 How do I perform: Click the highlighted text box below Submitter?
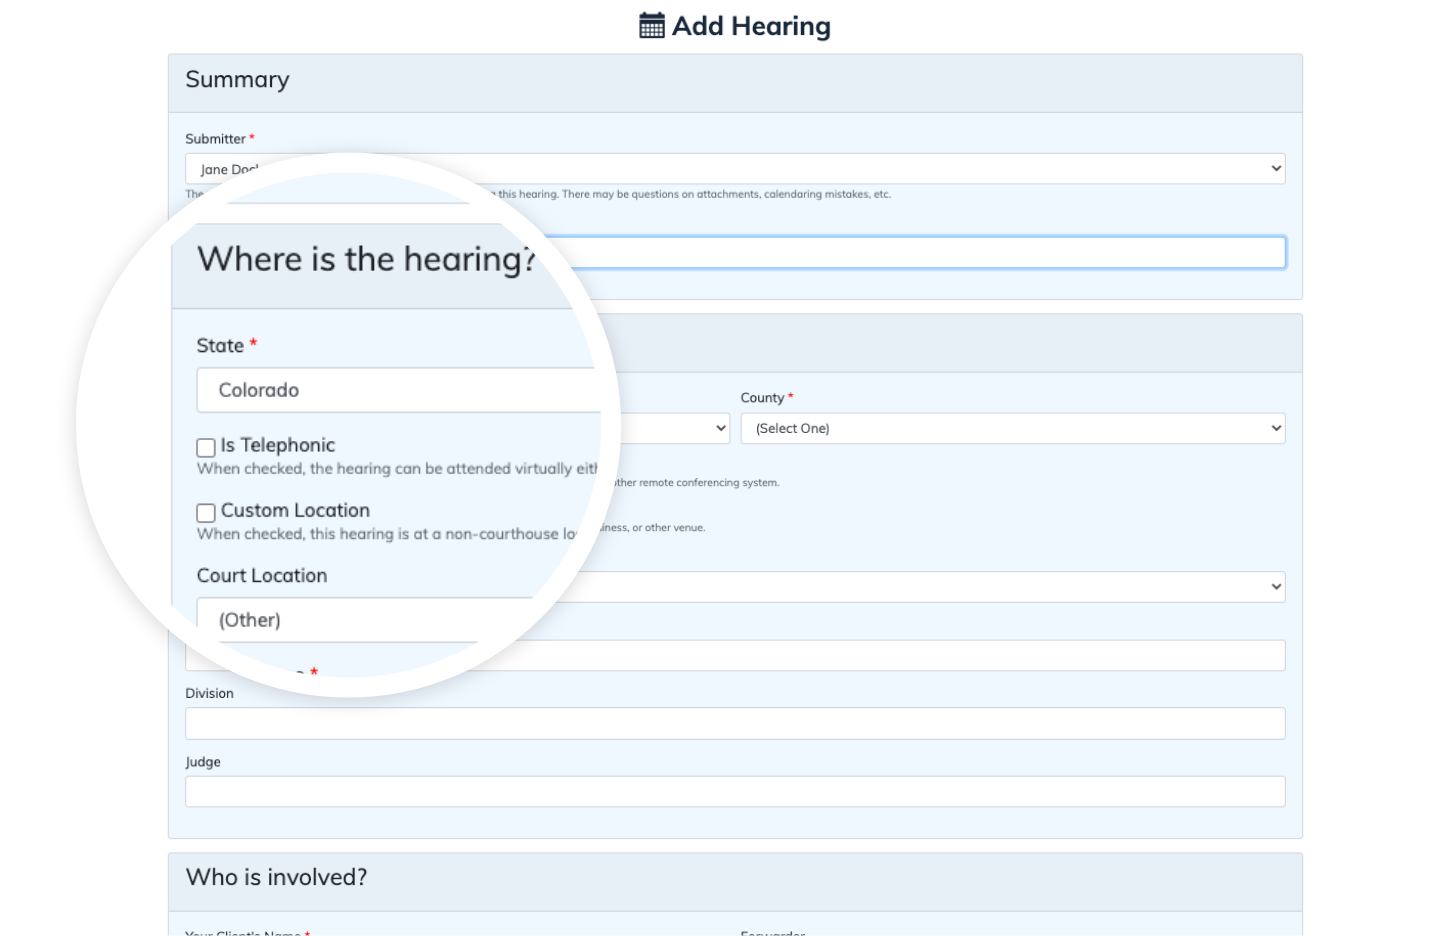coord(930,253)
